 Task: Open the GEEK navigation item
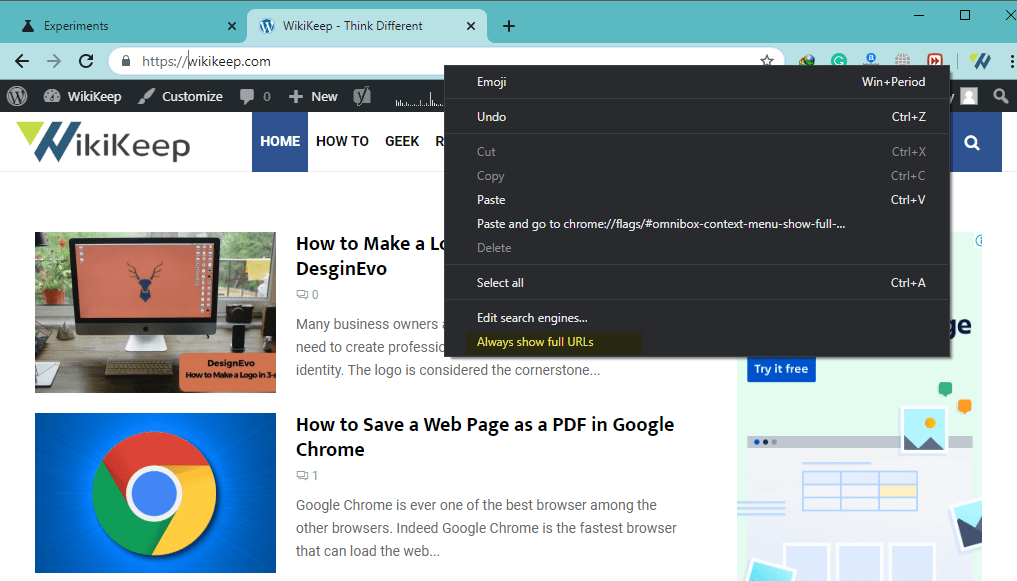tap(402, 141)
